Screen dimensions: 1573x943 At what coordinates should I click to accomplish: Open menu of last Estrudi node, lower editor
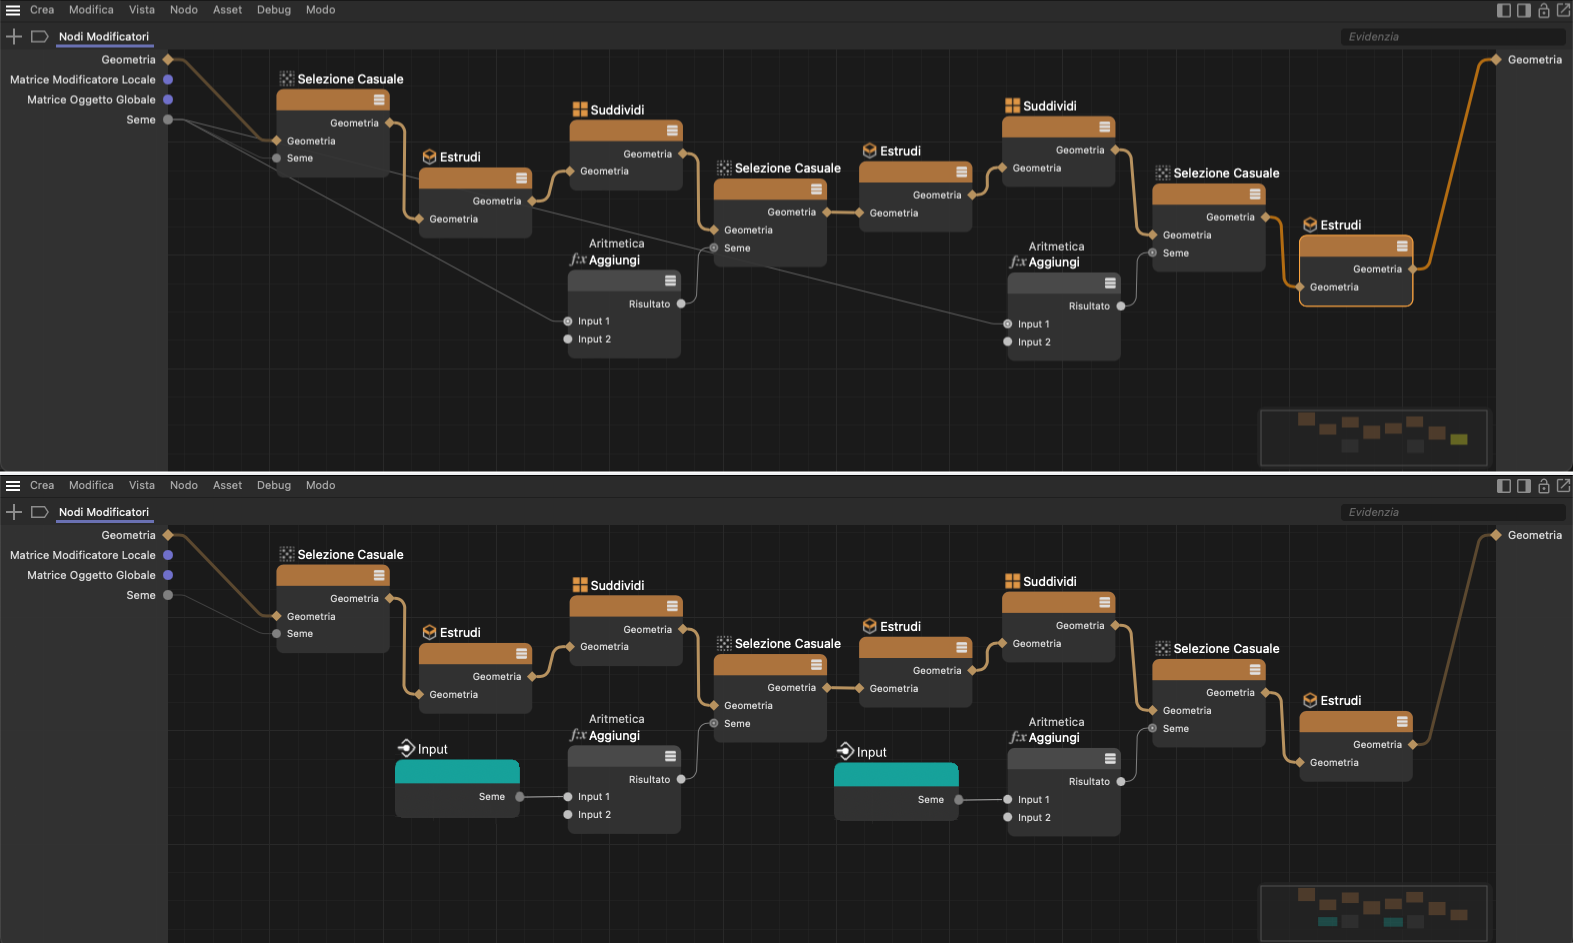pos(1402,722)
